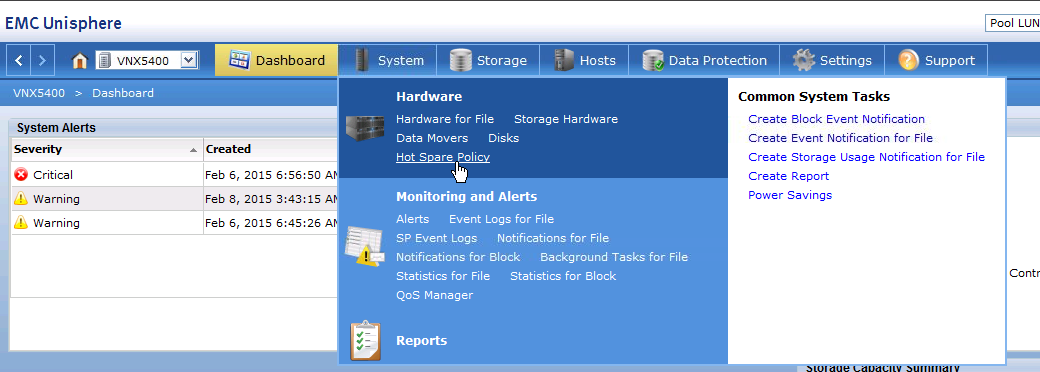Open Hot Spare Policy
1040x372 pixels.
coord(443,157)
